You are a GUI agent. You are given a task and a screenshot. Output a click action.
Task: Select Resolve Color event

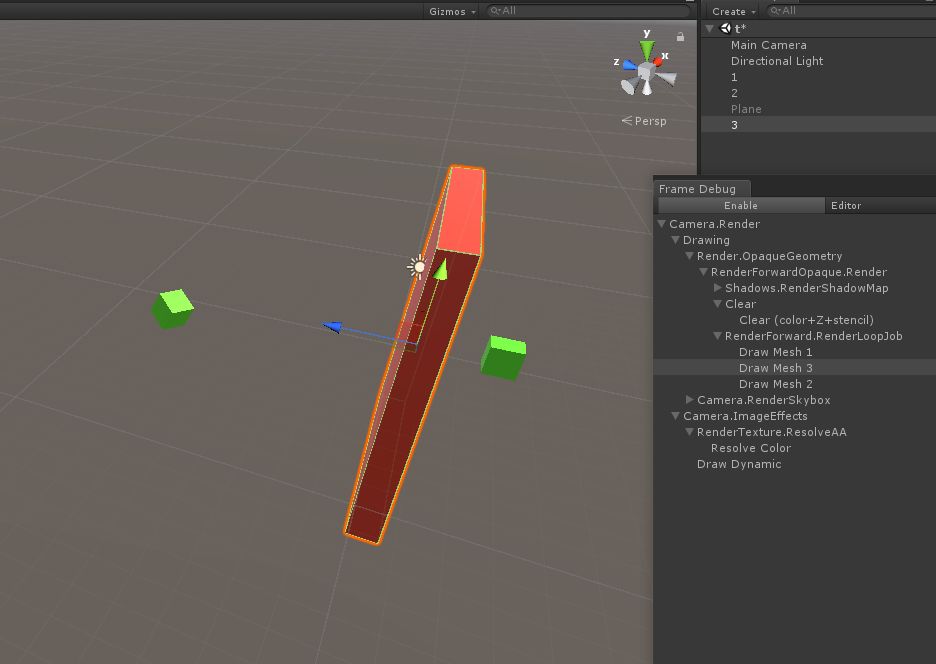click(751, 448)
